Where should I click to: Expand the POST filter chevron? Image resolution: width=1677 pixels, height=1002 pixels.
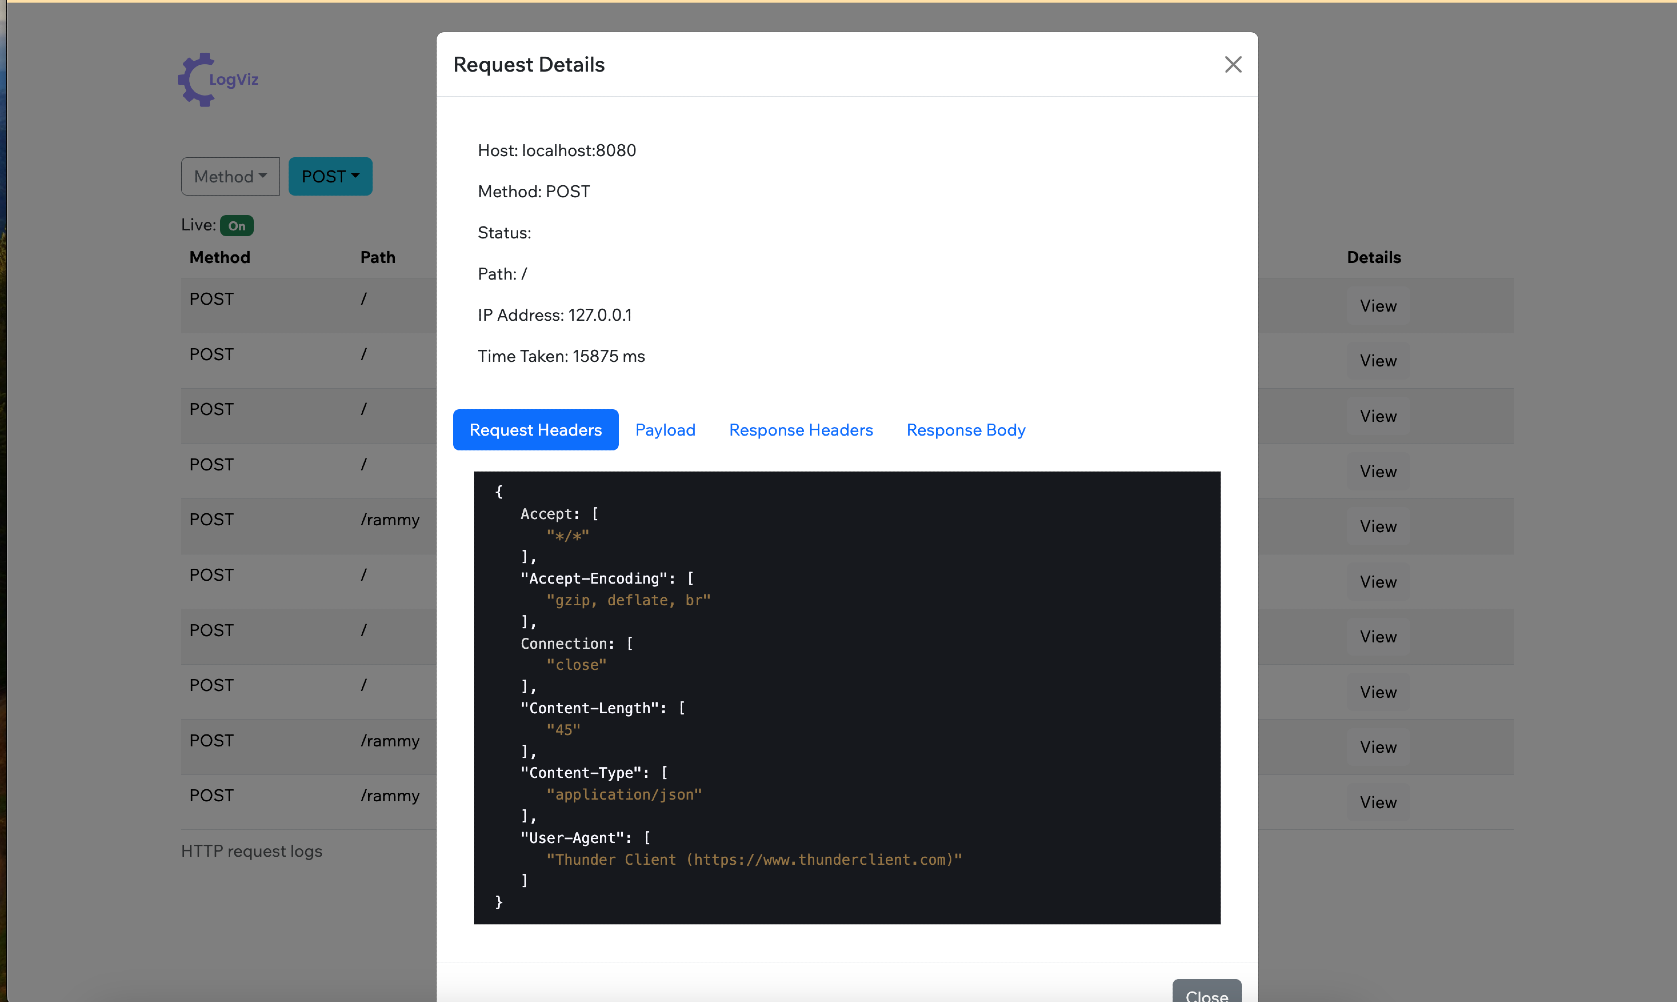coord(354,176)
